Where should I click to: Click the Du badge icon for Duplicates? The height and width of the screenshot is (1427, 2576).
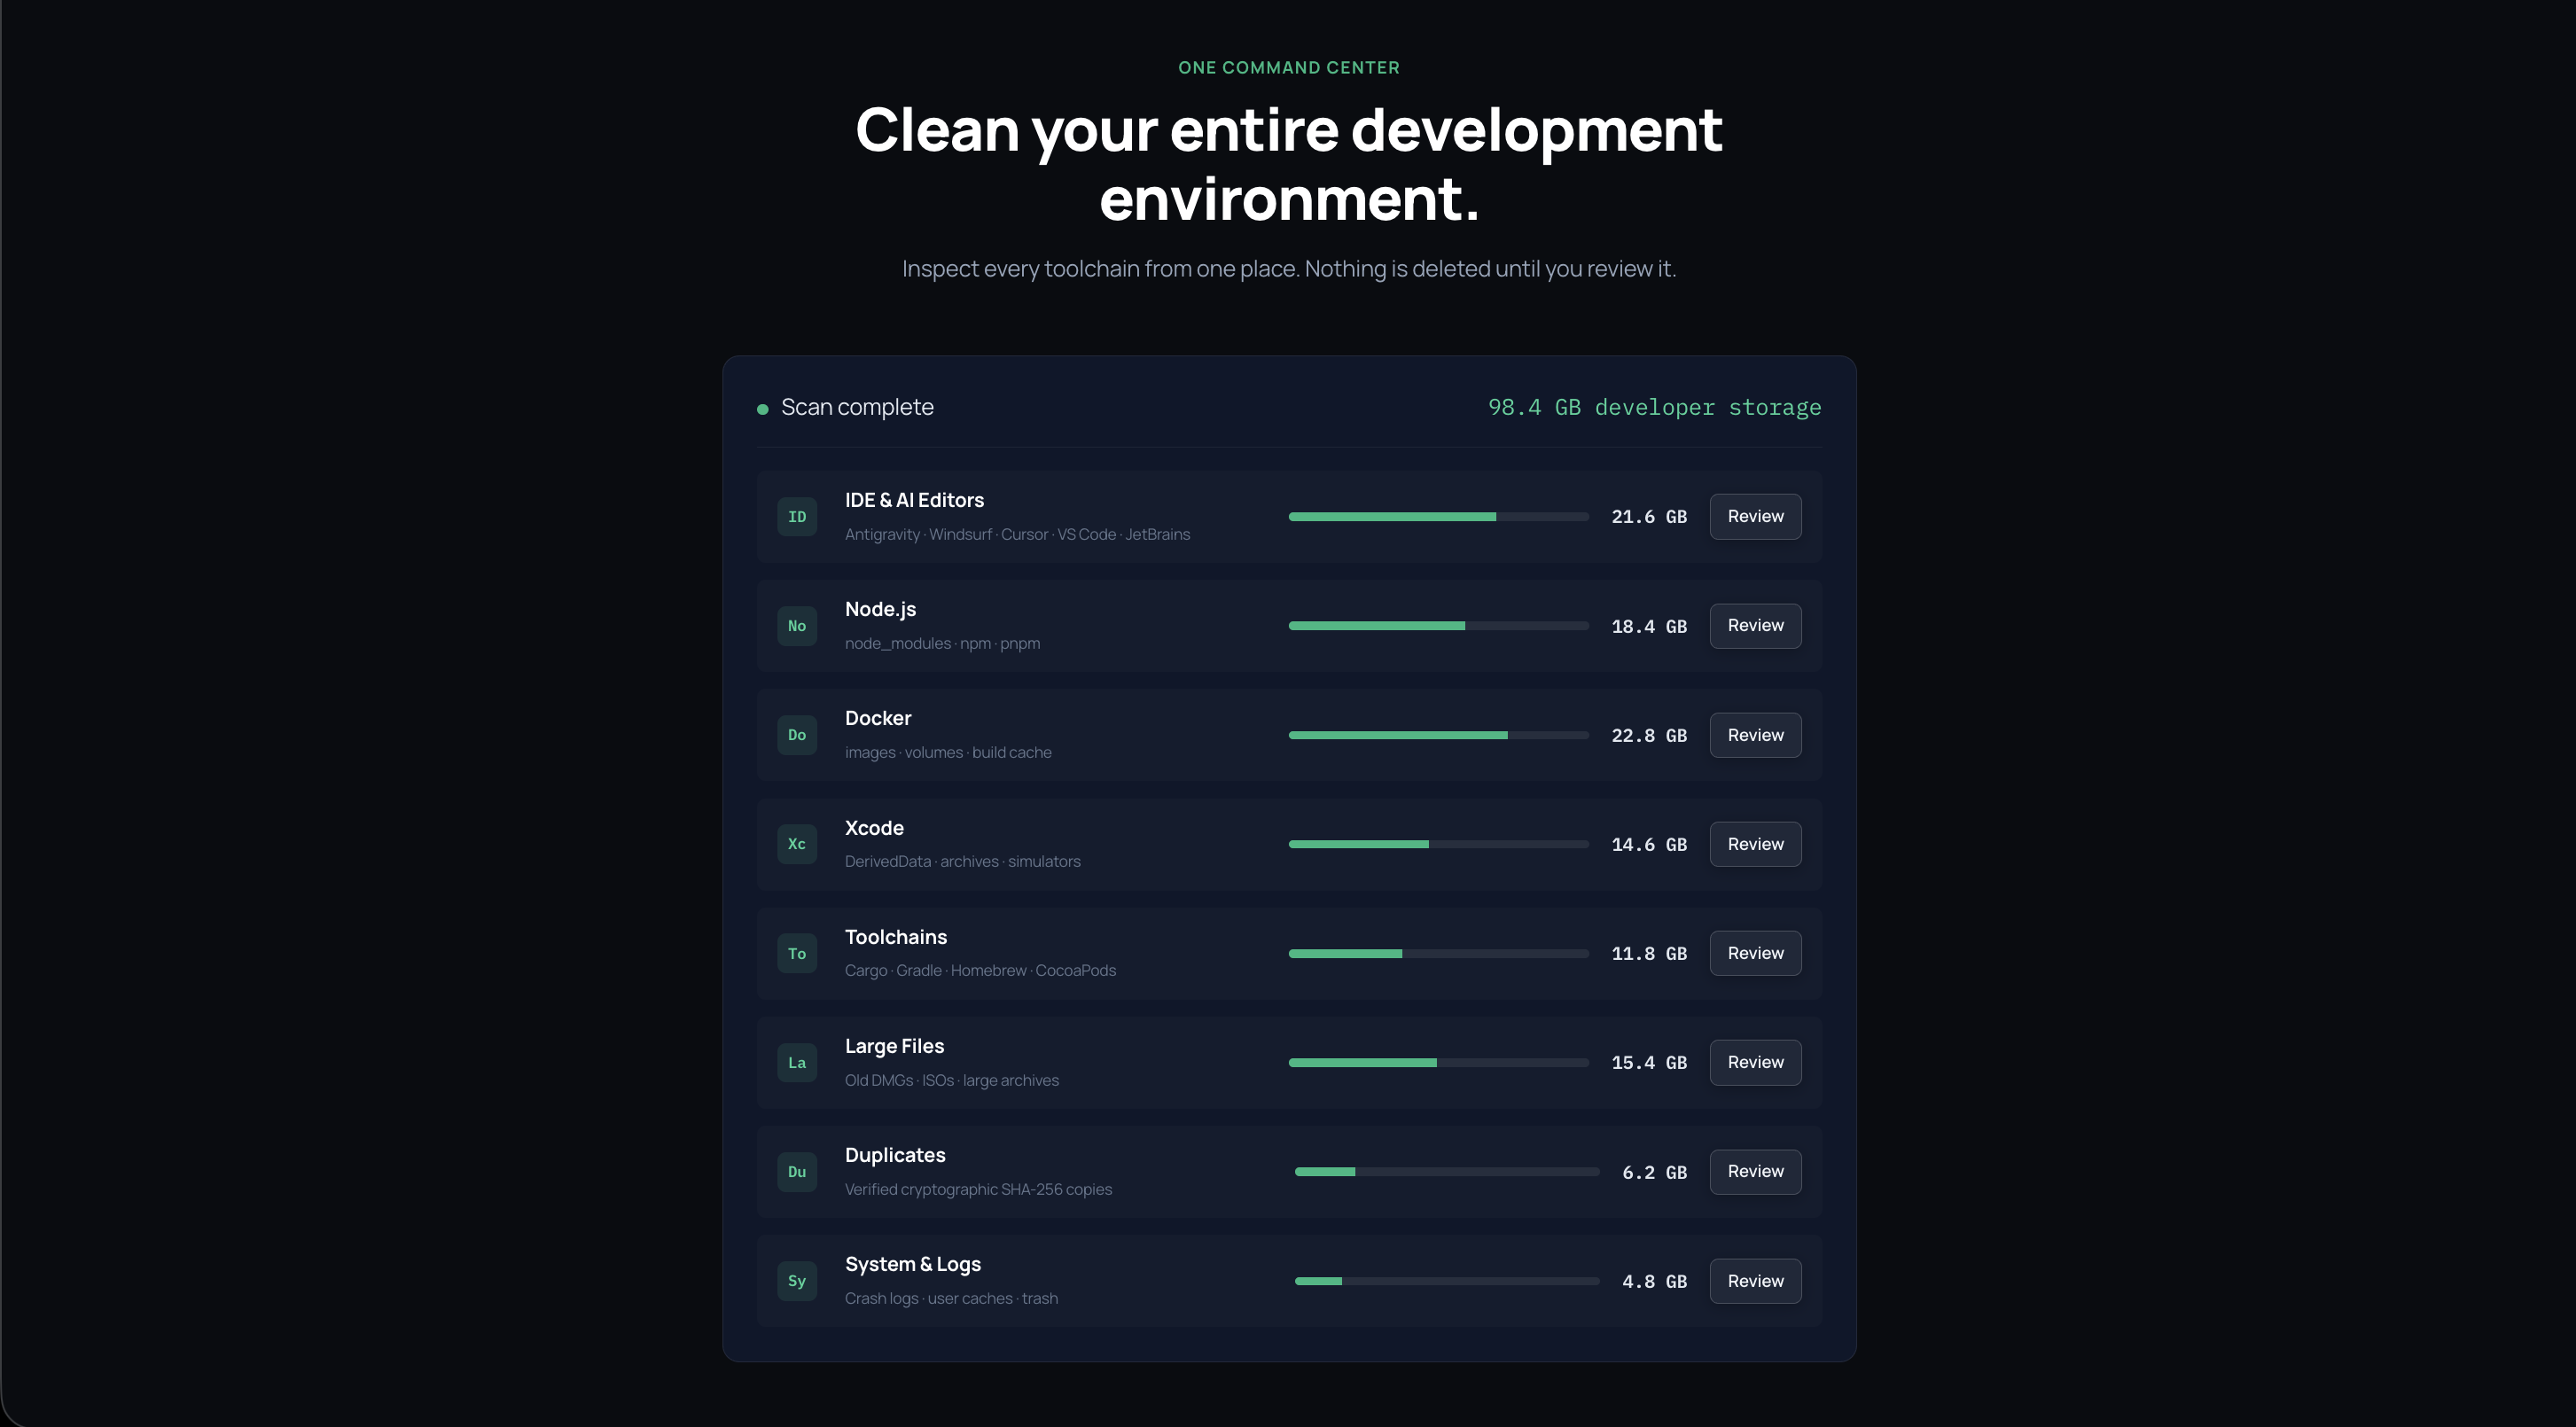click(797, 1172)
